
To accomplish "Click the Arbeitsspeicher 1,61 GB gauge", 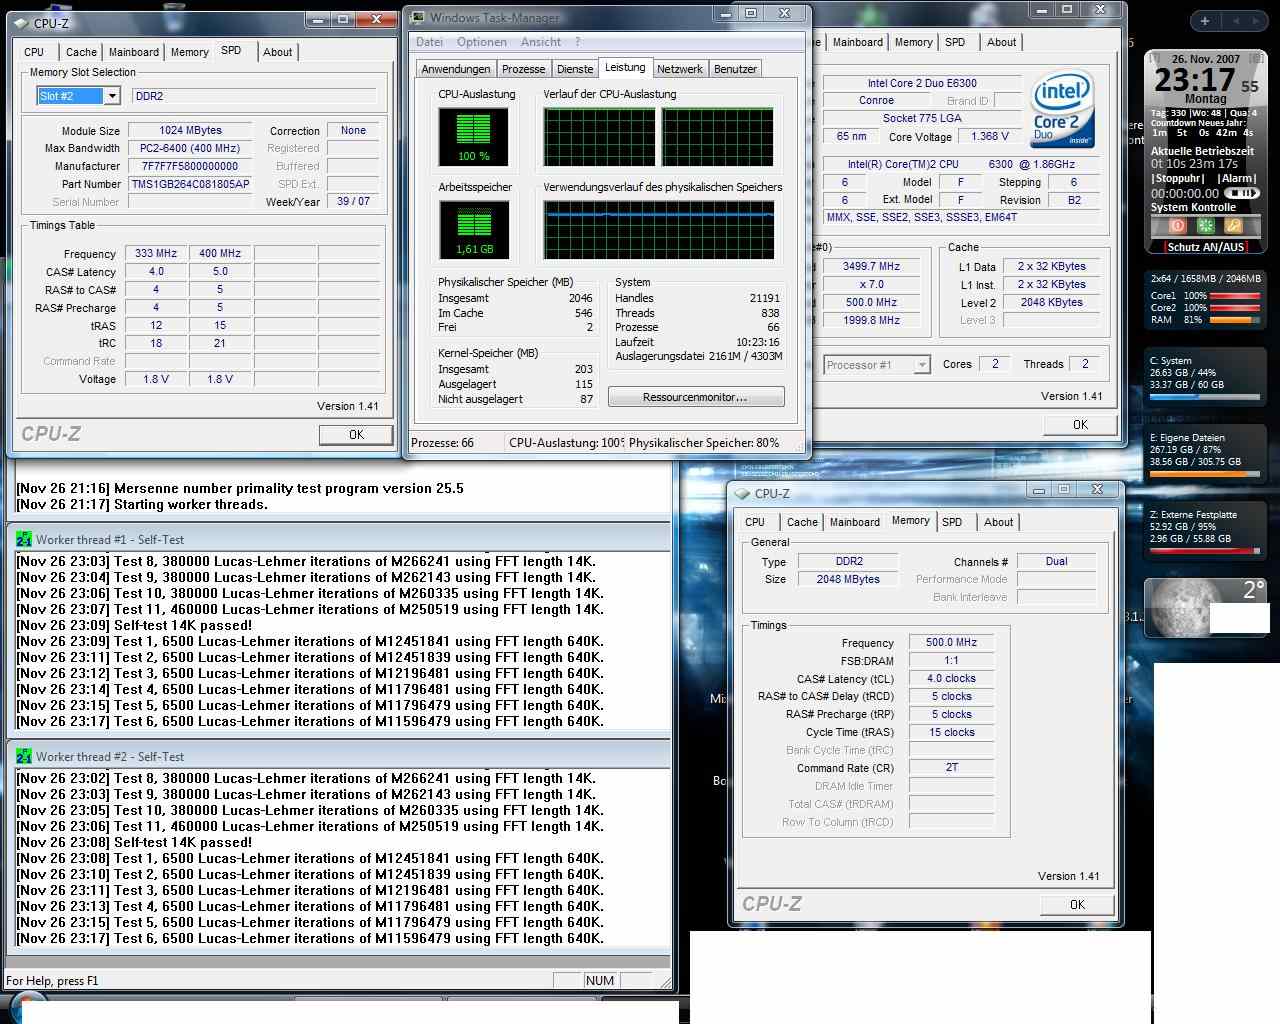I will tap(473, 229).
